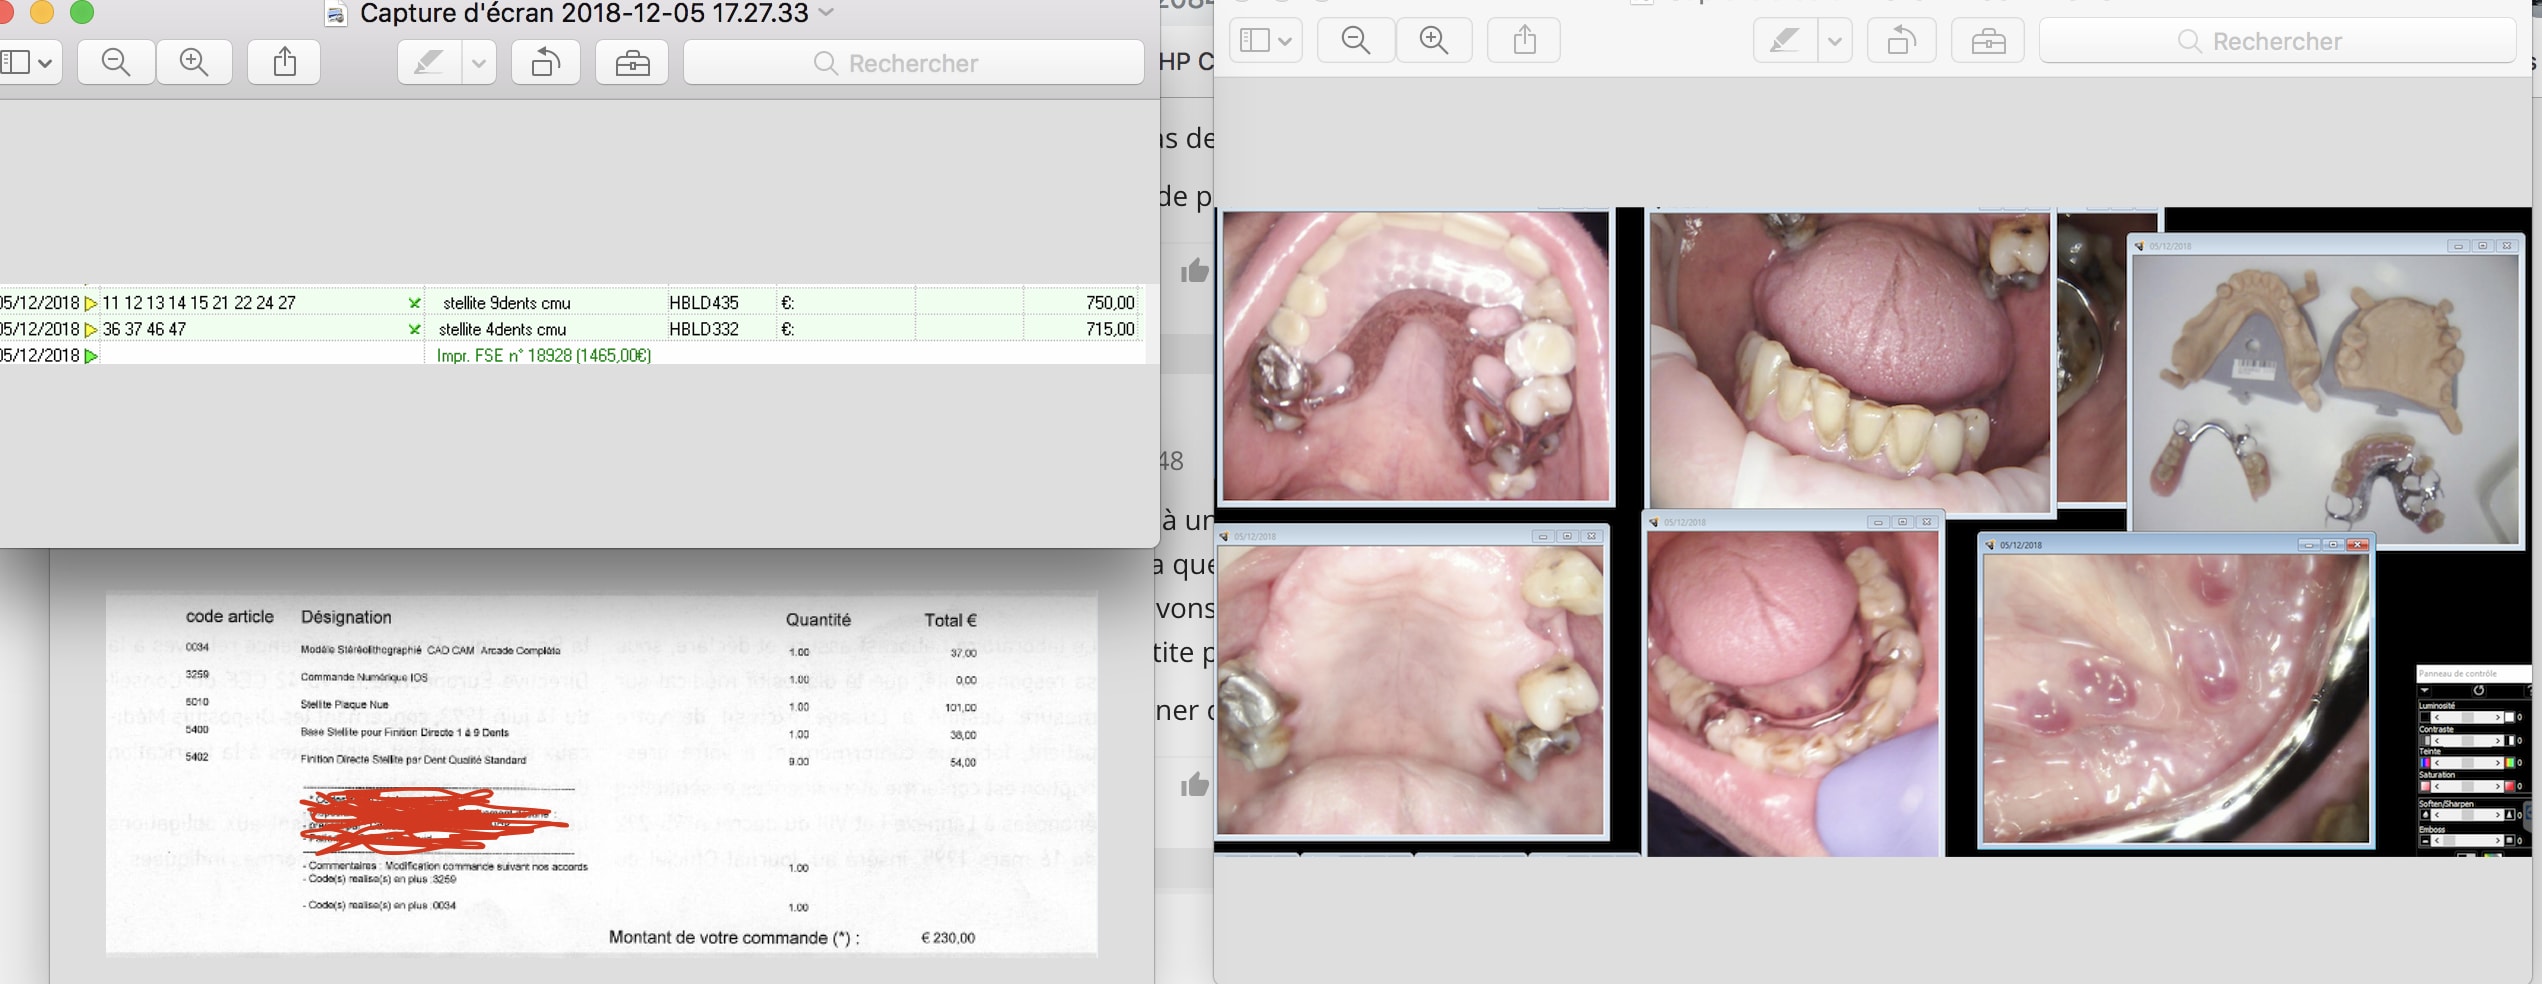
Task: Zoom out in the Capture d'écran 17.27.33 window
Action: 116,63
